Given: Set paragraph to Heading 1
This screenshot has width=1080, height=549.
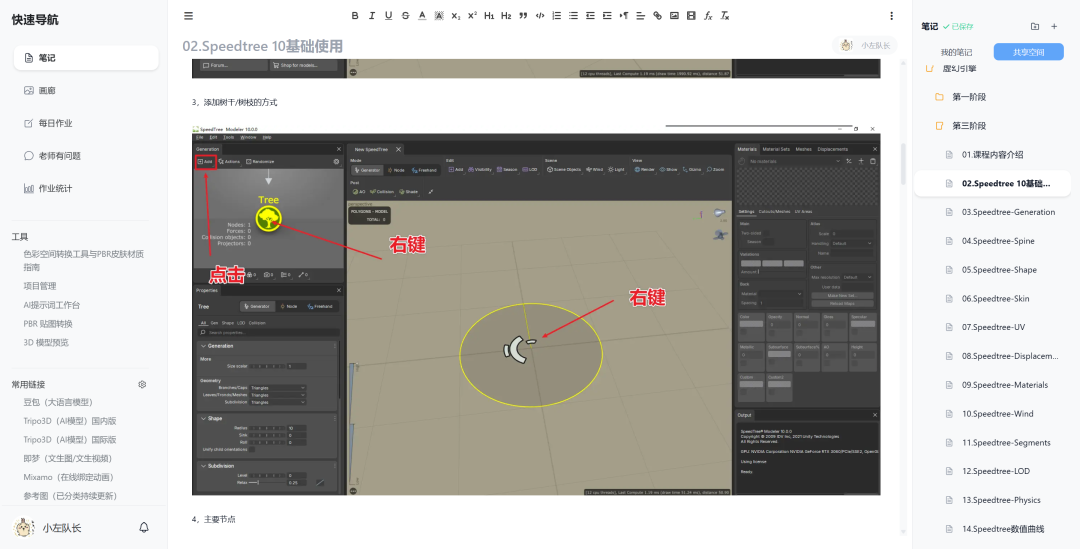Looking at the screenshot, I should click(489, 16).
